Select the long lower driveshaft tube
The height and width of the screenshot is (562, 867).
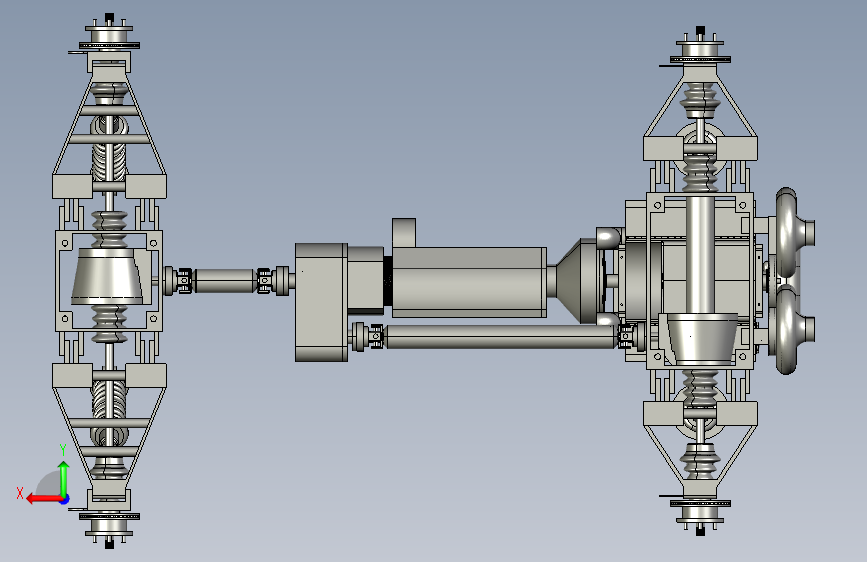tap(500, 336)
